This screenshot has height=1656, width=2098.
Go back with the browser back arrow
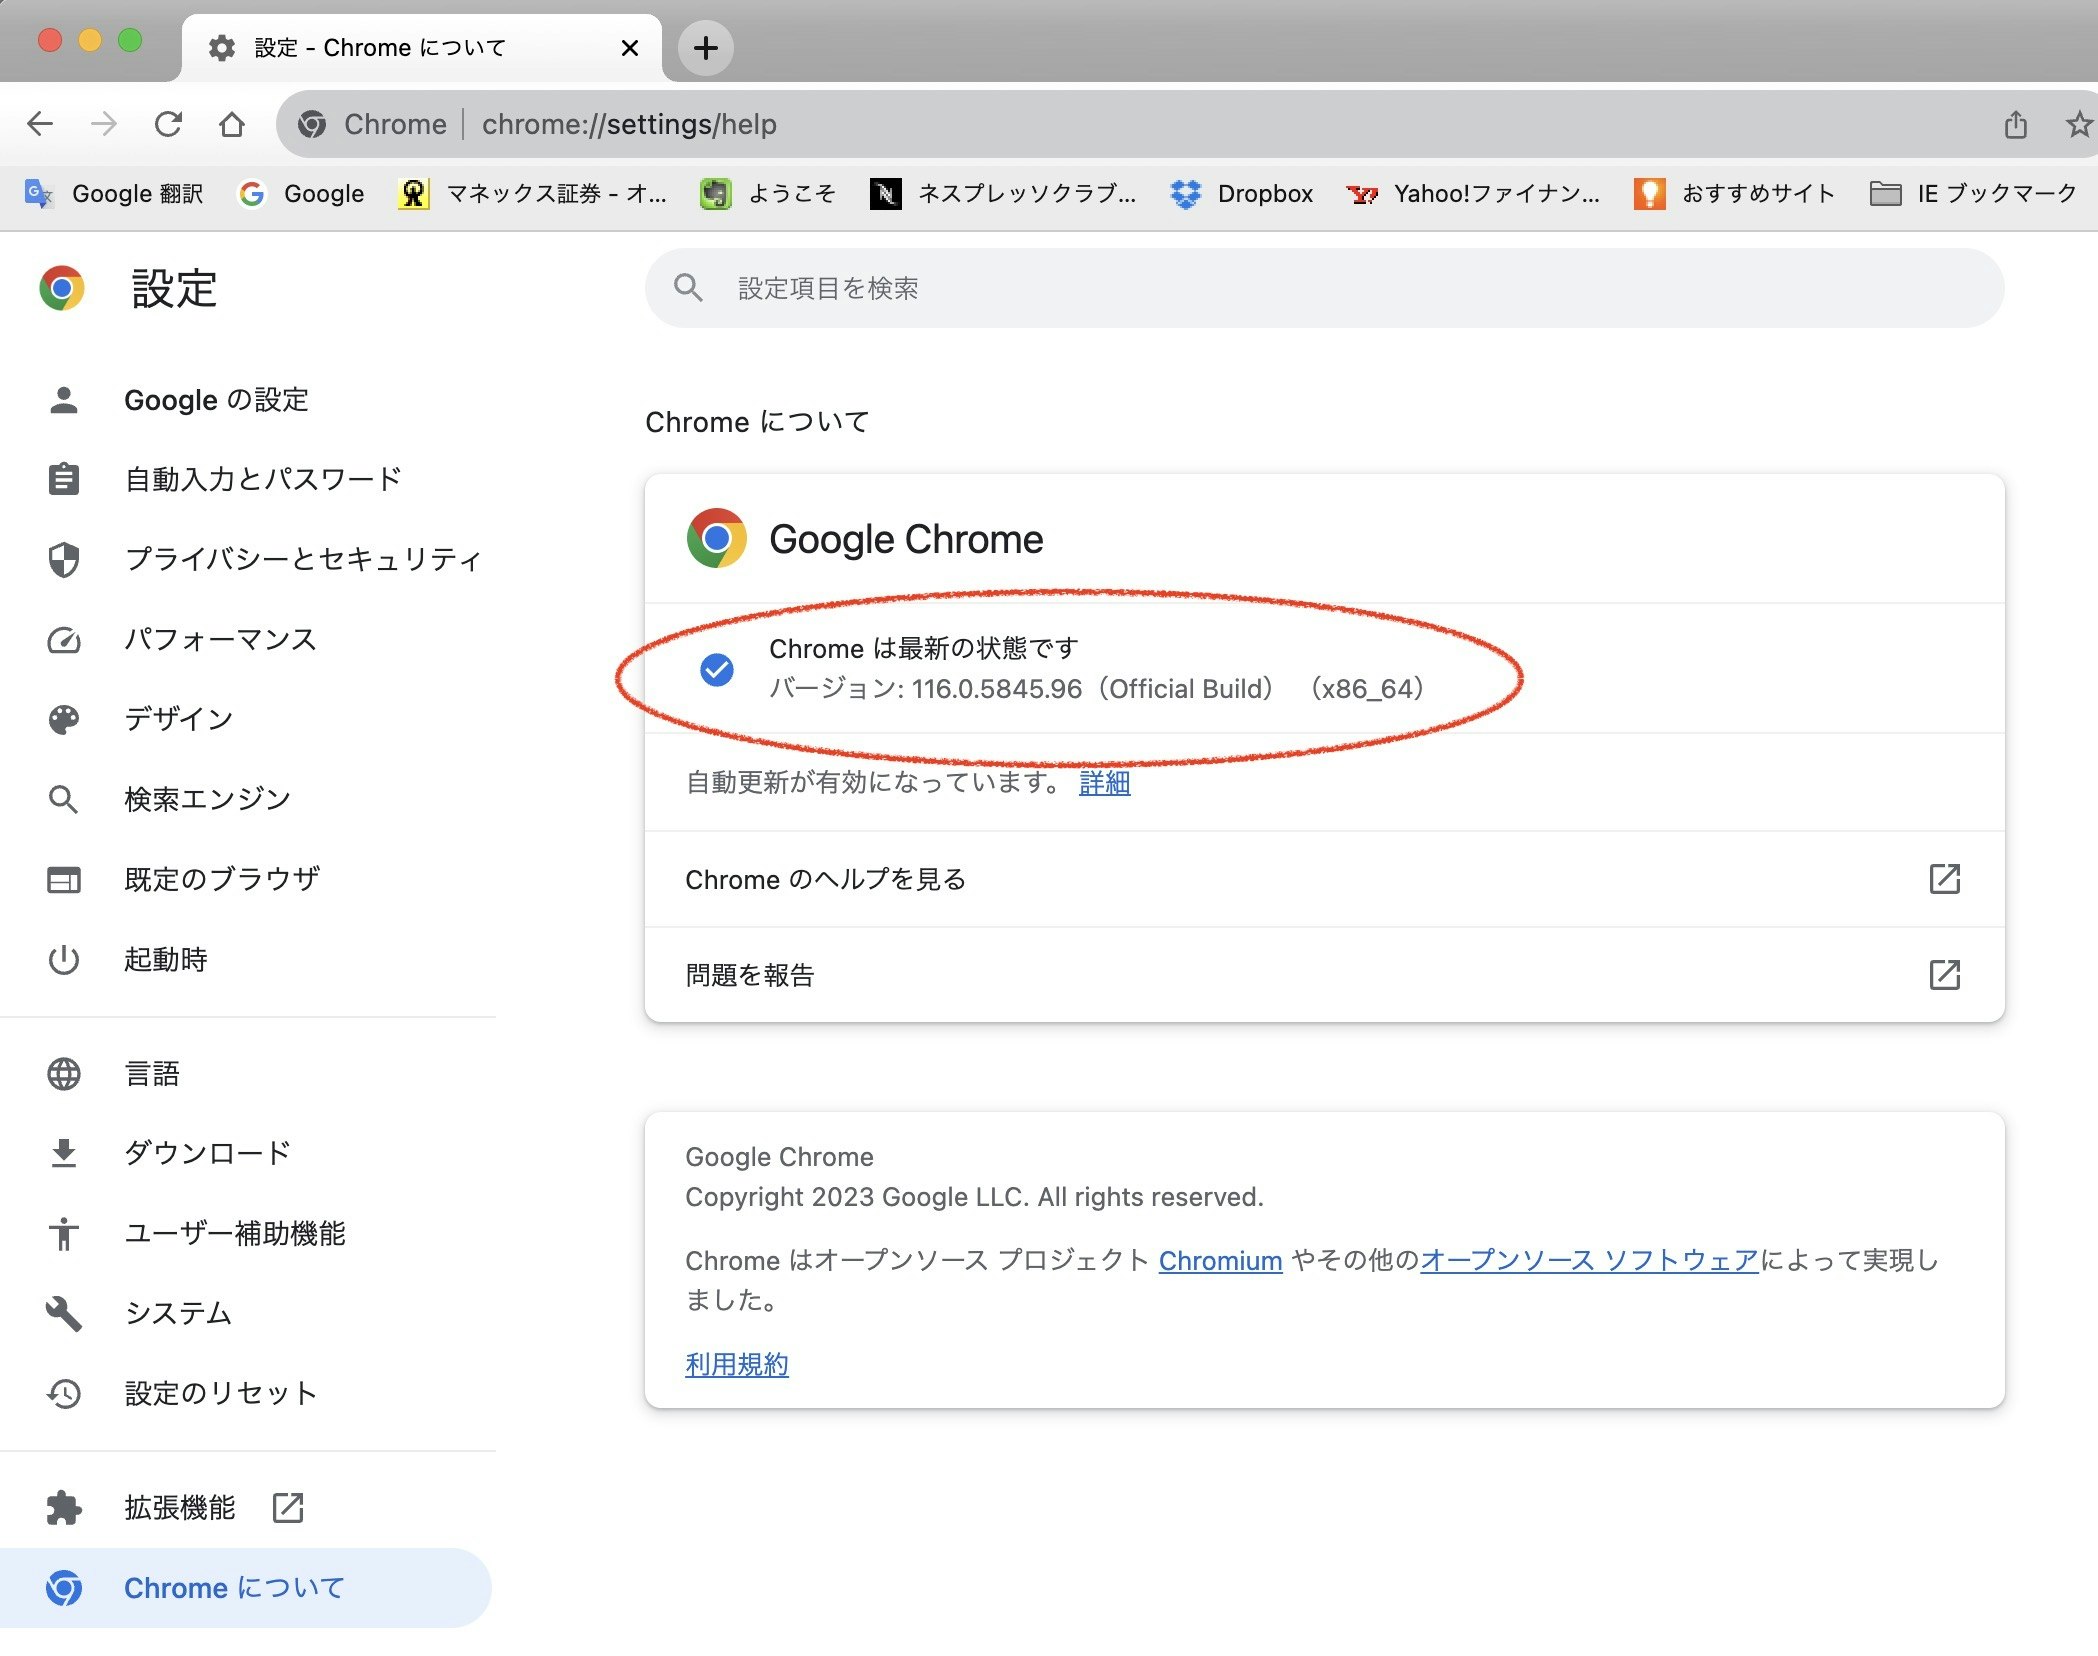40,124
